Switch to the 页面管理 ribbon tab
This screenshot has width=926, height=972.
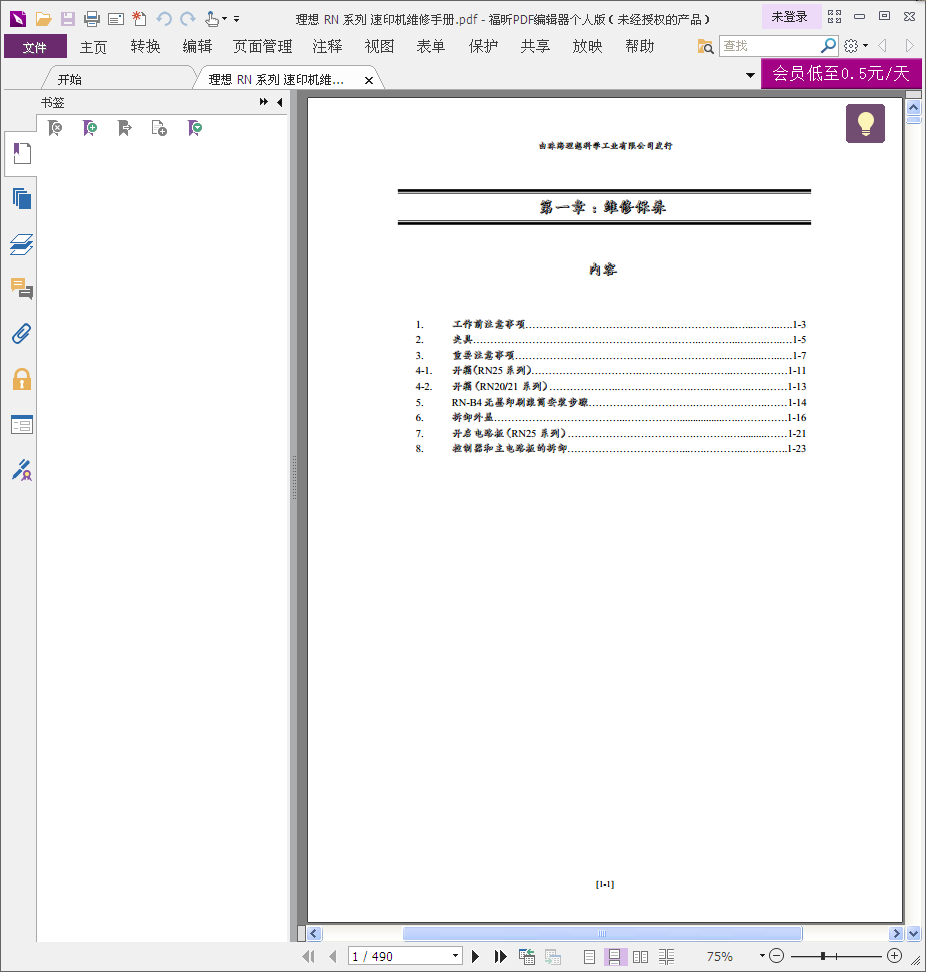pyautogui.click(x=262, y=46)
